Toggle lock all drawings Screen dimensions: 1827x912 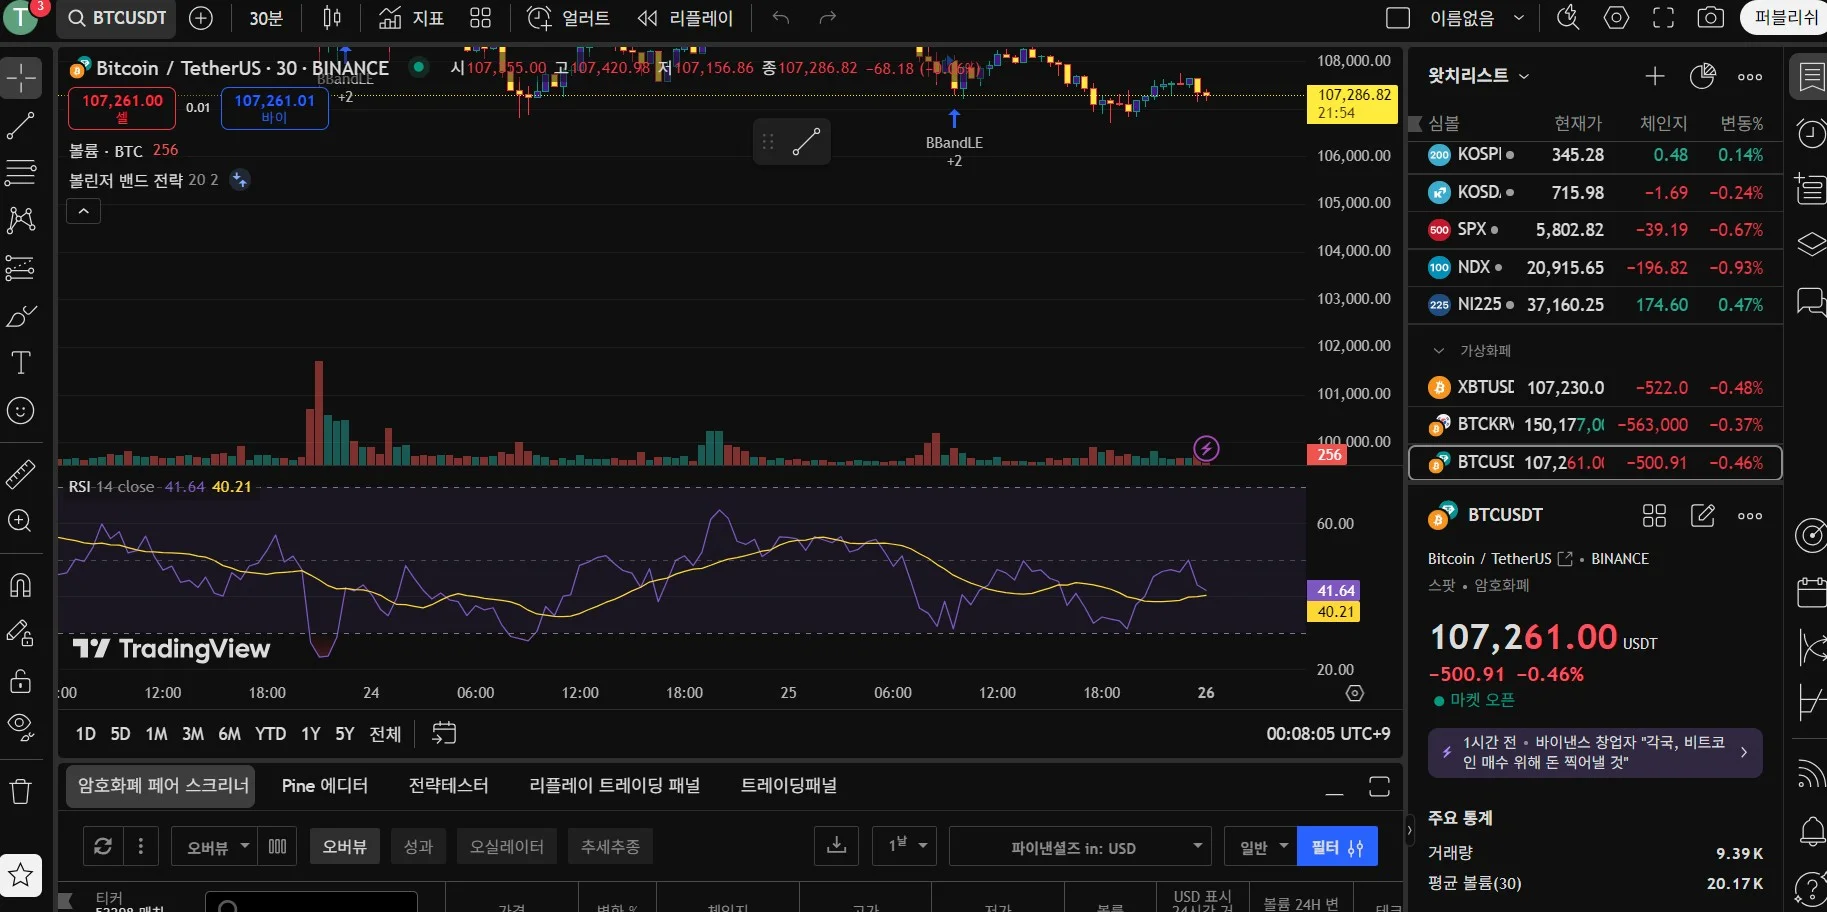[21, 681]
